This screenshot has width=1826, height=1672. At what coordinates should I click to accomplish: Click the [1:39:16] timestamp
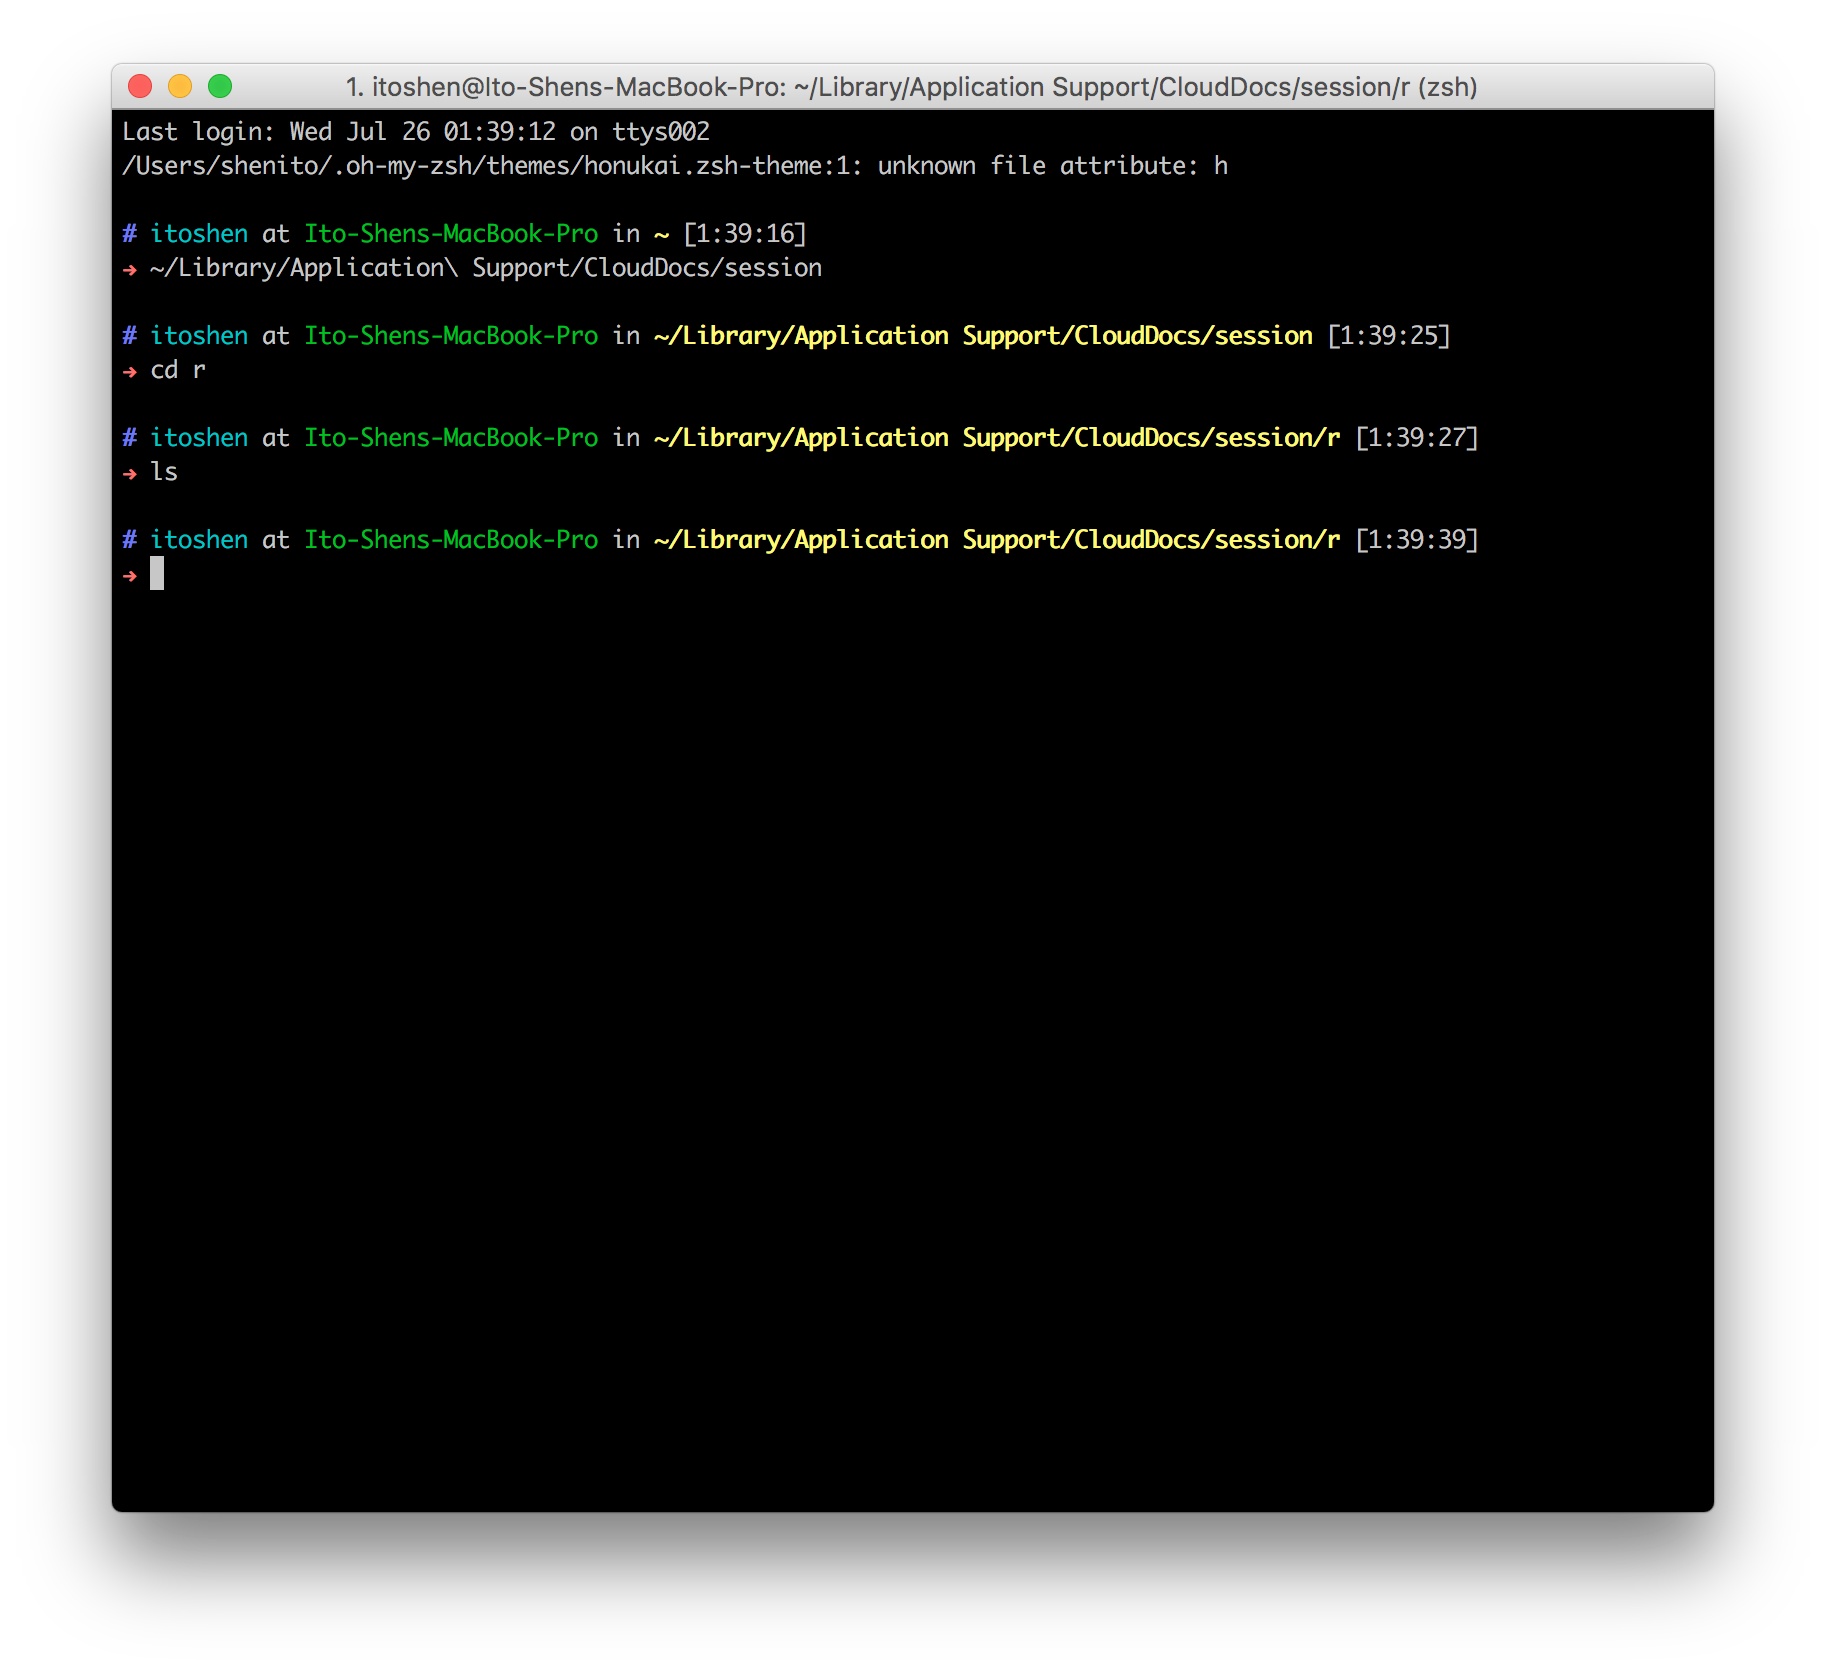(744, 234)
